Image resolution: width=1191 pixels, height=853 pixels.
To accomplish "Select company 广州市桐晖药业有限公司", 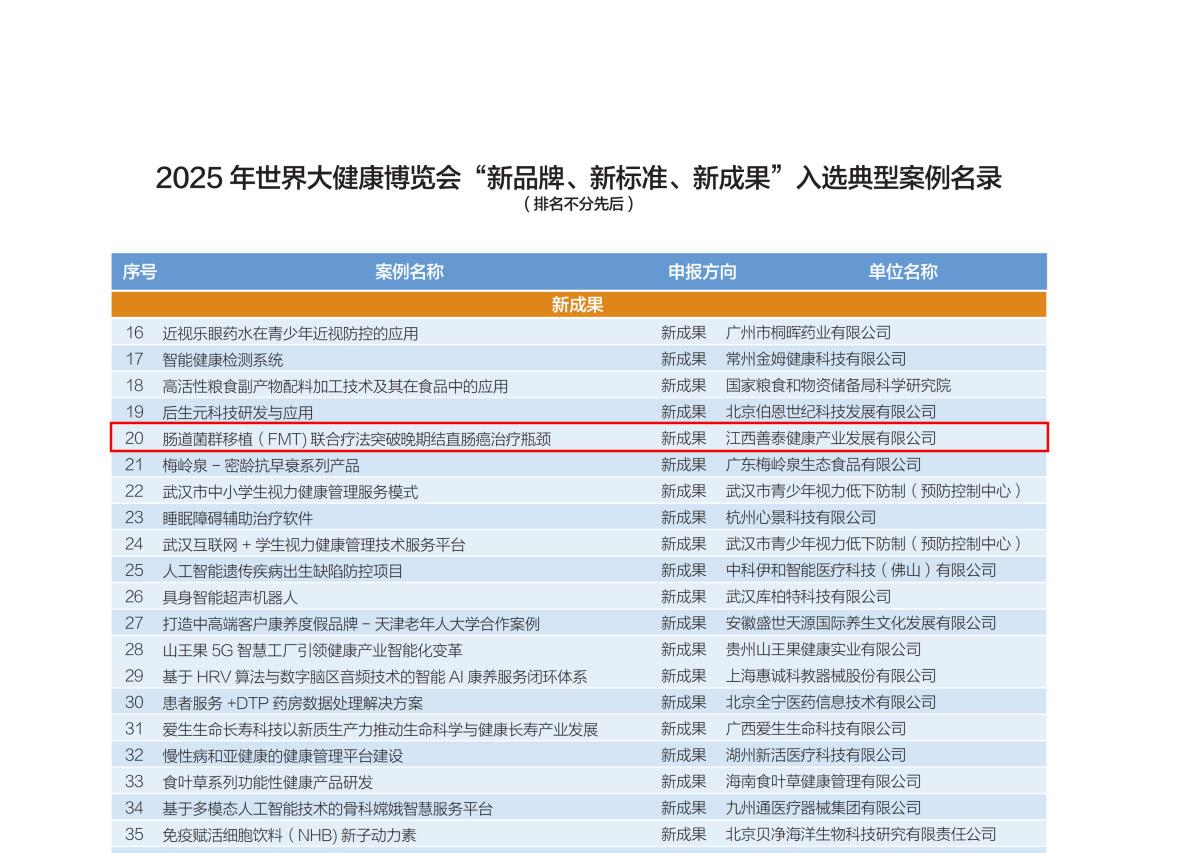I will 808,333.
